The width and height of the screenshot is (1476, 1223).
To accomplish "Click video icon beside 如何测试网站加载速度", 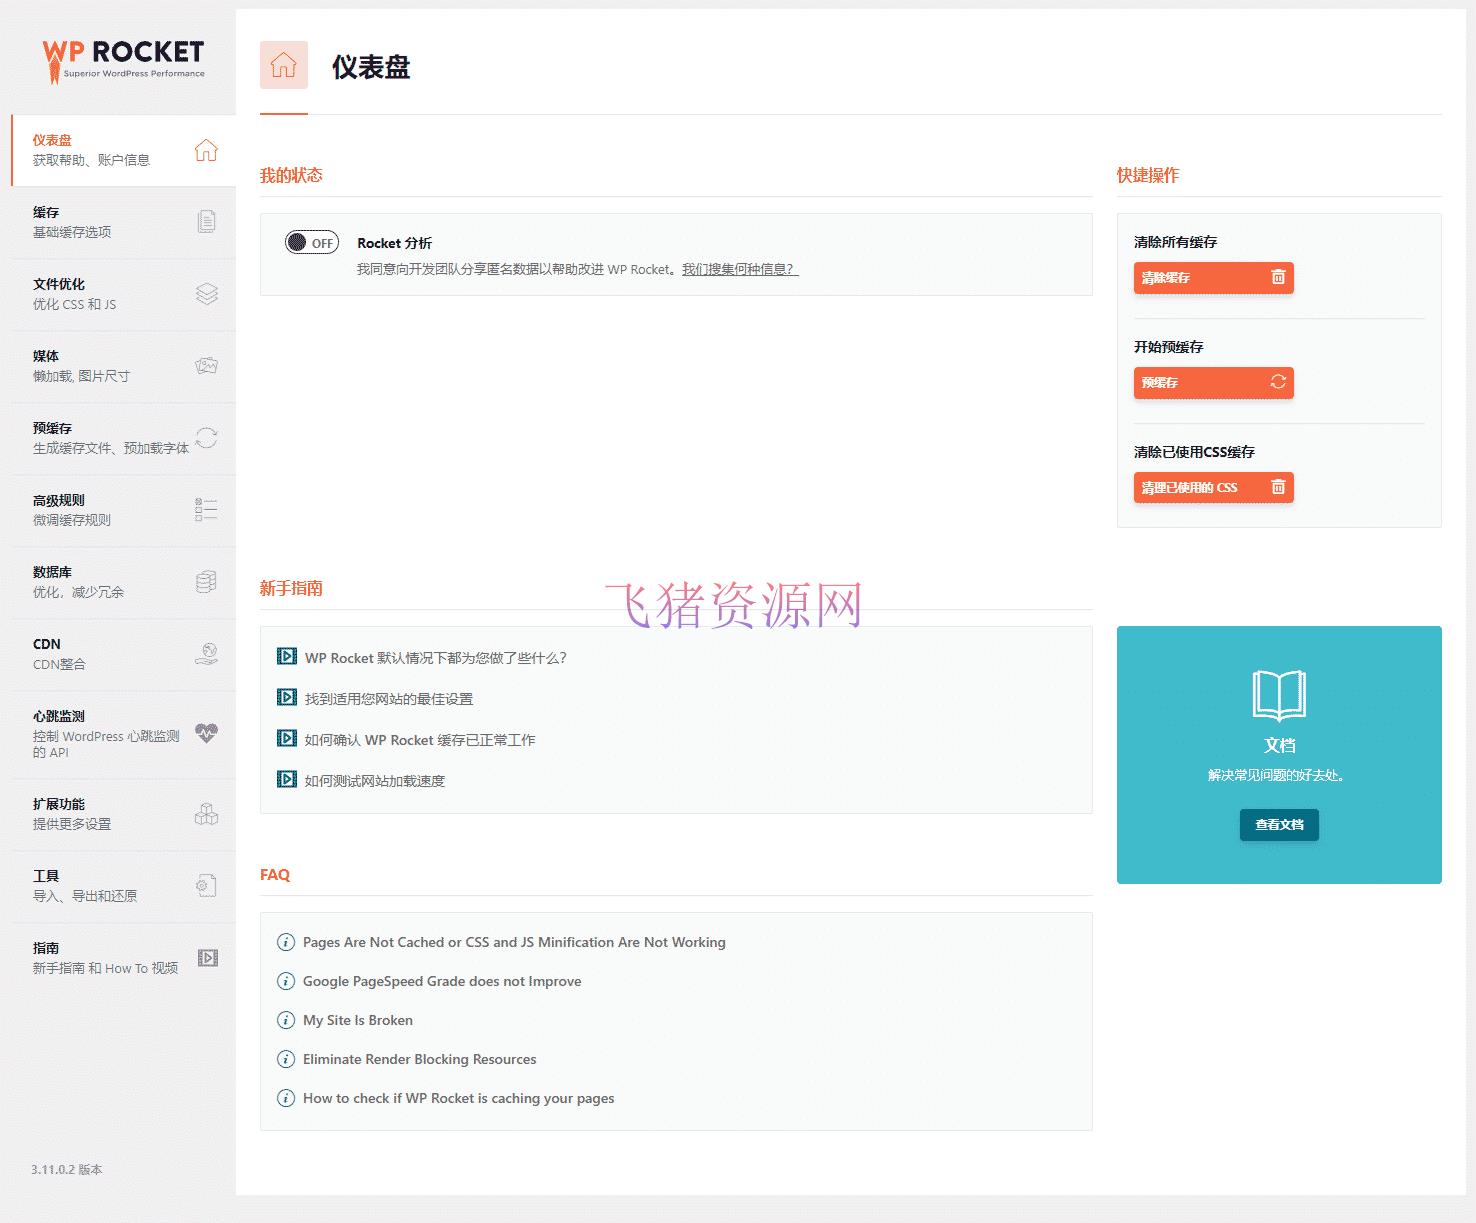I will click(x=287, y=779).
